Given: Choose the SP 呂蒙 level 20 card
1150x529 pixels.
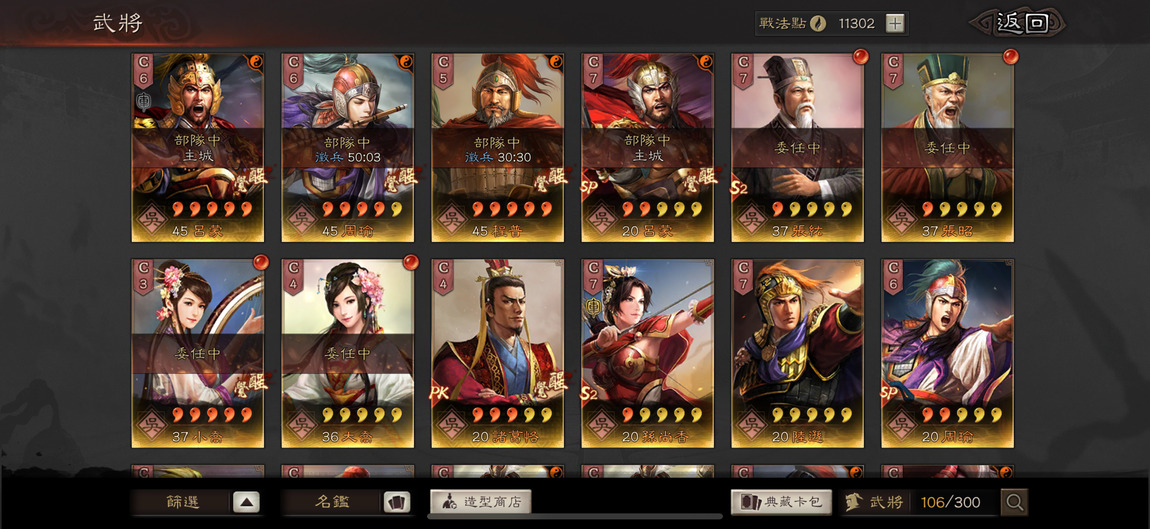Looking at the screenshot, I should (x=648, y=147).
